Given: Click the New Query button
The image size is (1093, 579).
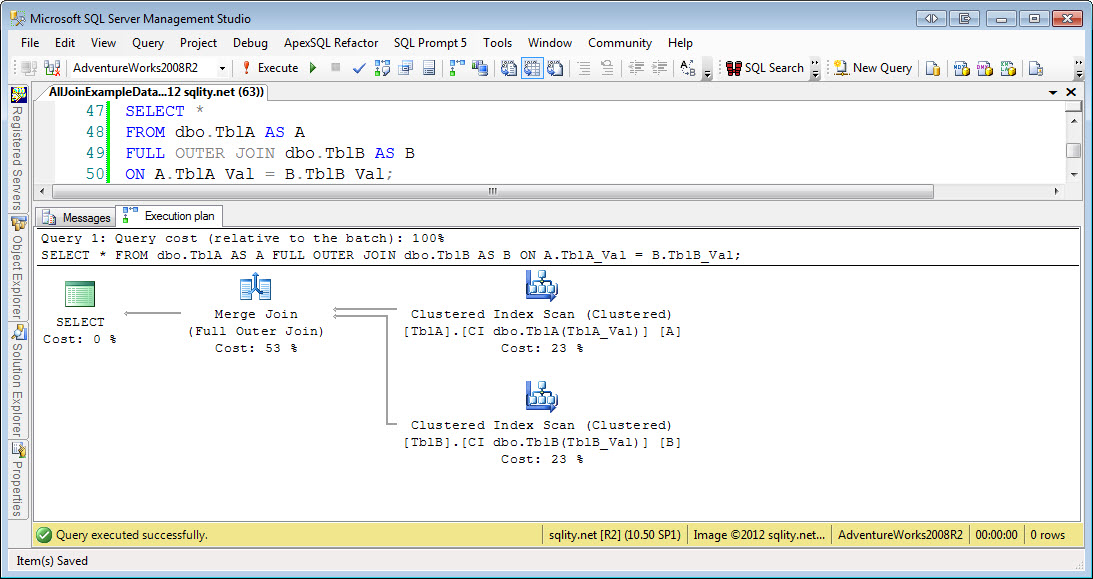Looking at the screenshot, I should tap(873, 68).
